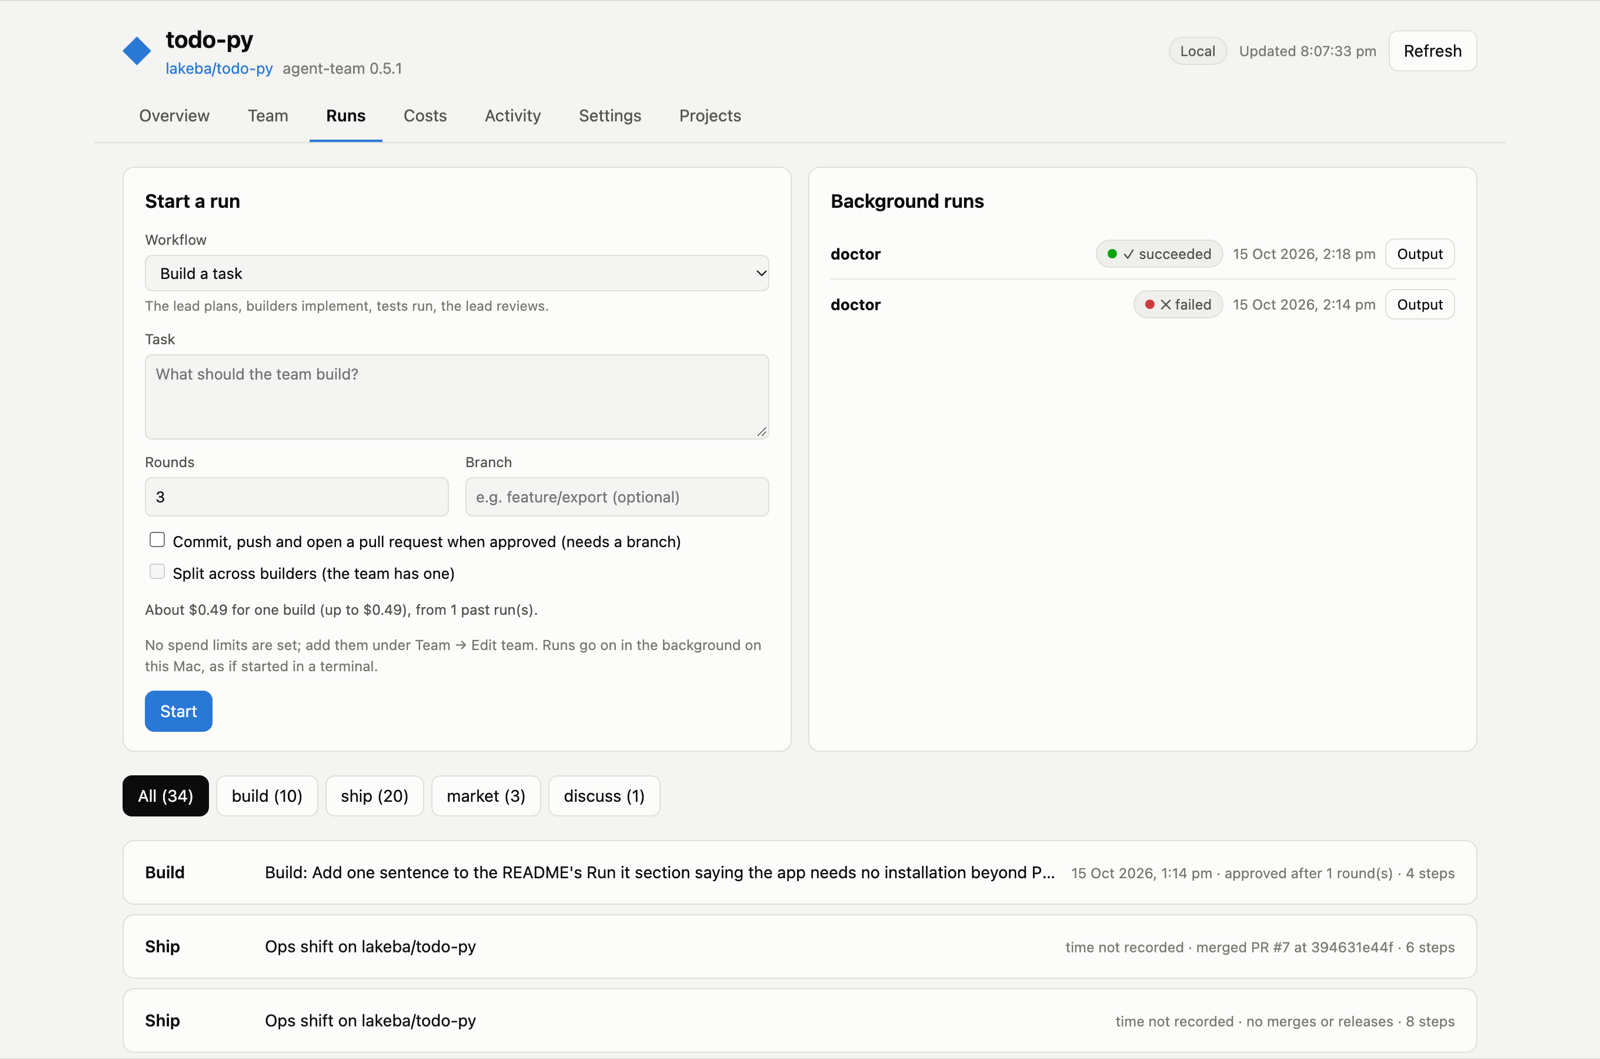Open the Ship run with merged PR #7
The height and width of the screenshot is (1059, 1600).
[800, 947]
